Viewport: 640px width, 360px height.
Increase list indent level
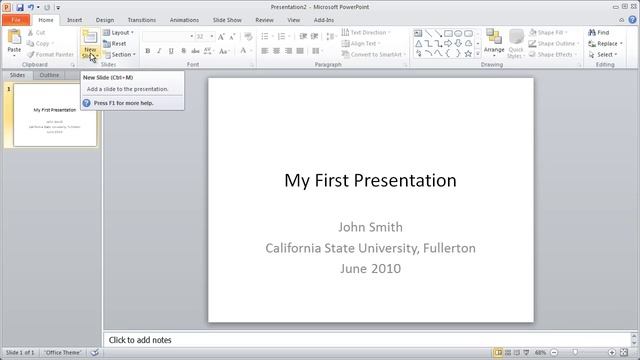tap(314, 37)
